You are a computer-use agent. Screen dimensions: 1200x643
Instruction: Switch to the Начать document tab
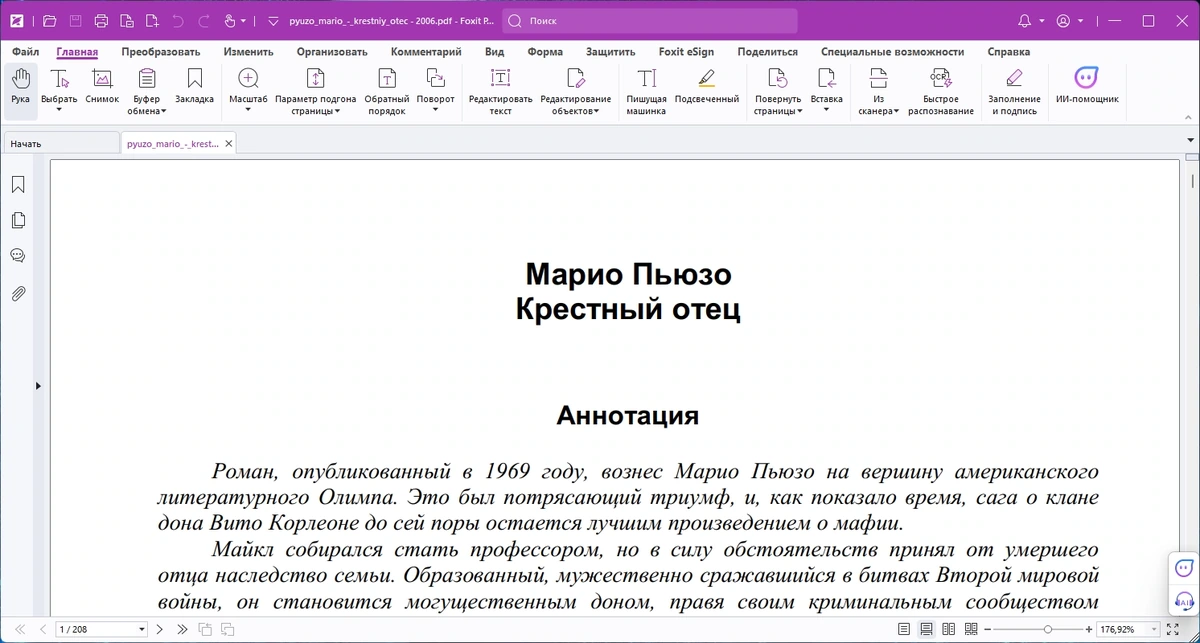click(x=60, y=144)
